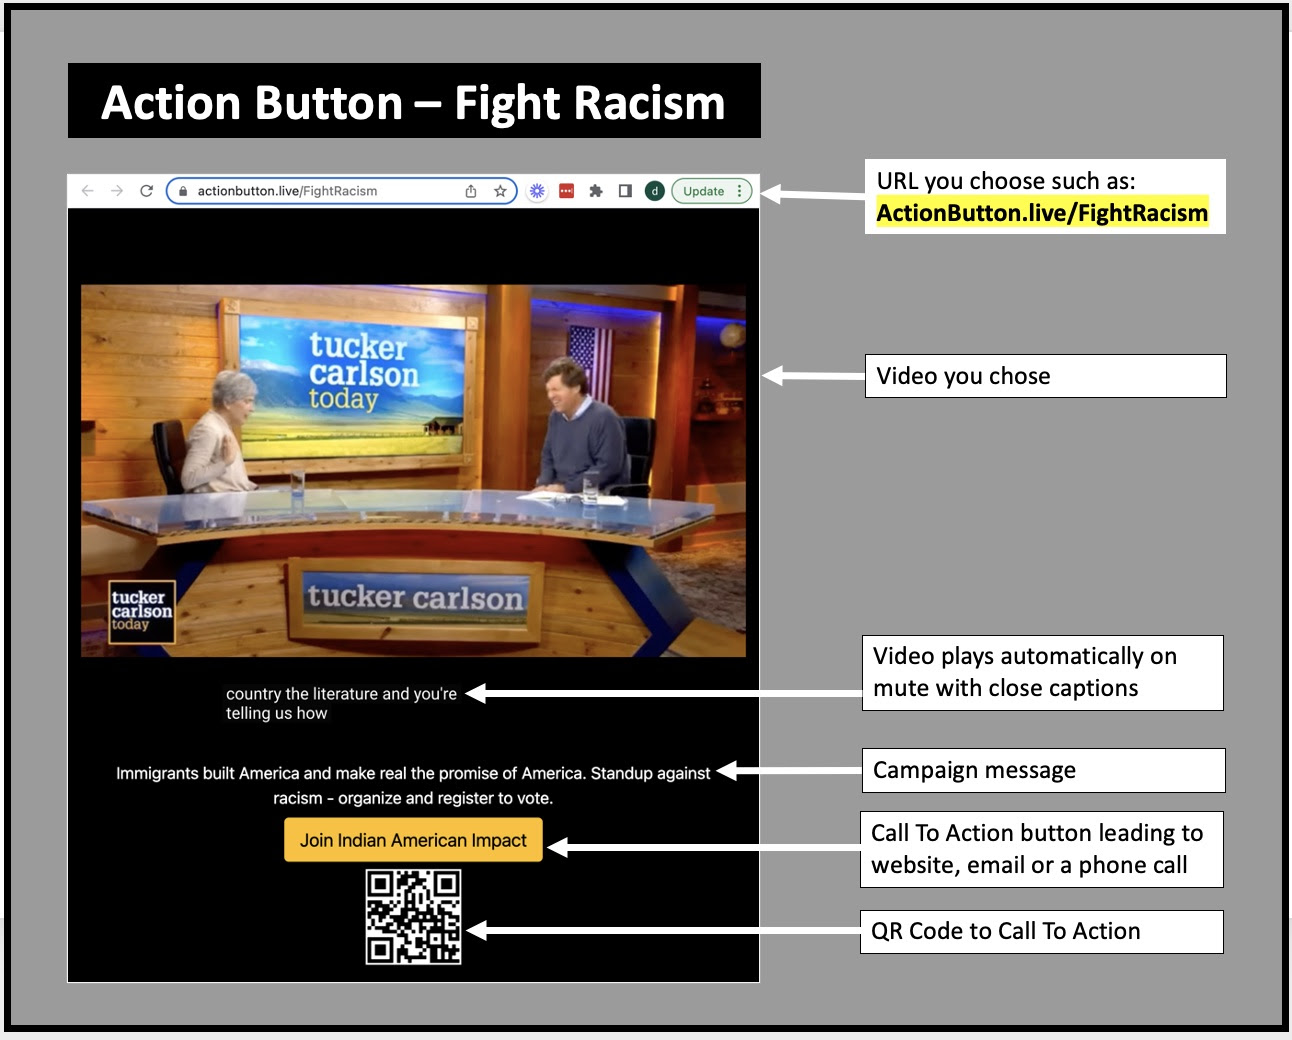
Task: Click the 'Video you chose' label
Action: [x=1045, y=376]
